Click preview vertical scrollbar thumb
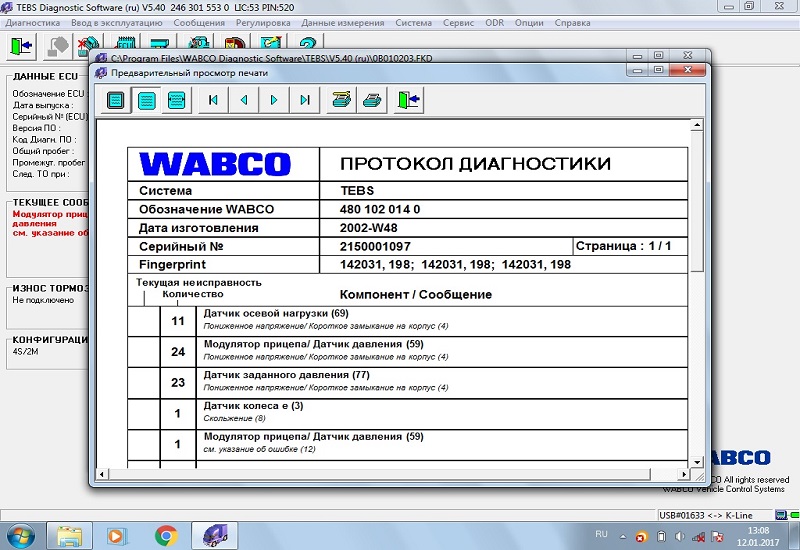The width and height of the screenshot is (800, 550). coord(697,201)
